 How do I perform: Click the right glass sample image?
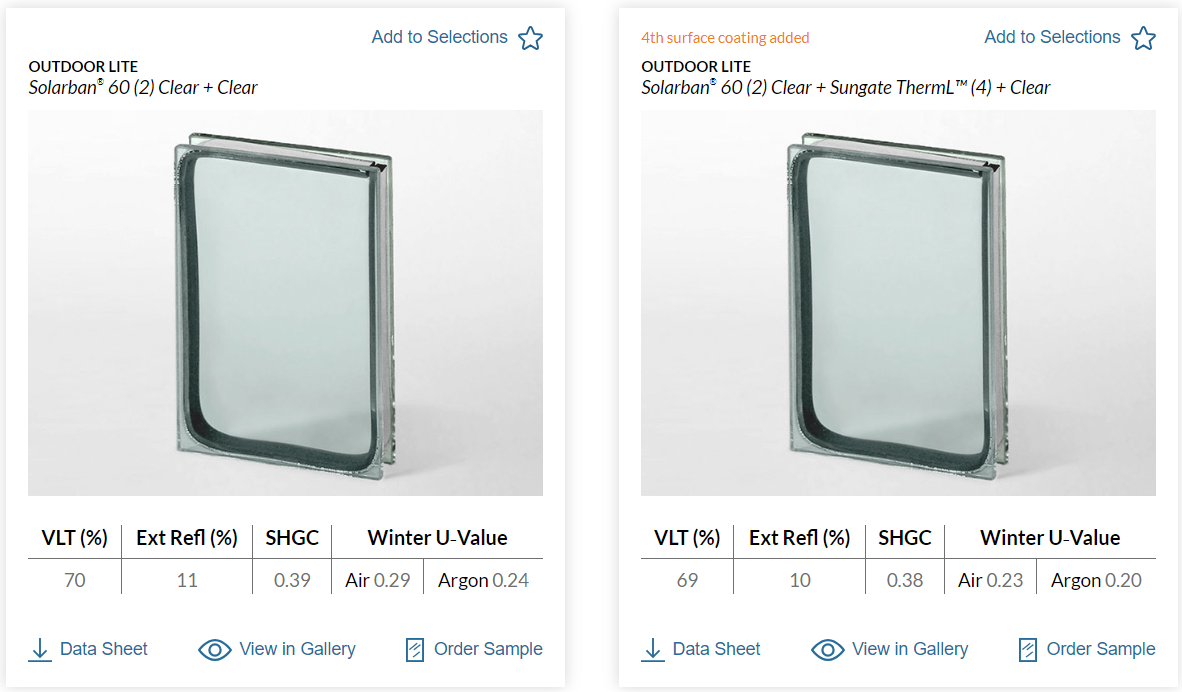pos(898,303)
